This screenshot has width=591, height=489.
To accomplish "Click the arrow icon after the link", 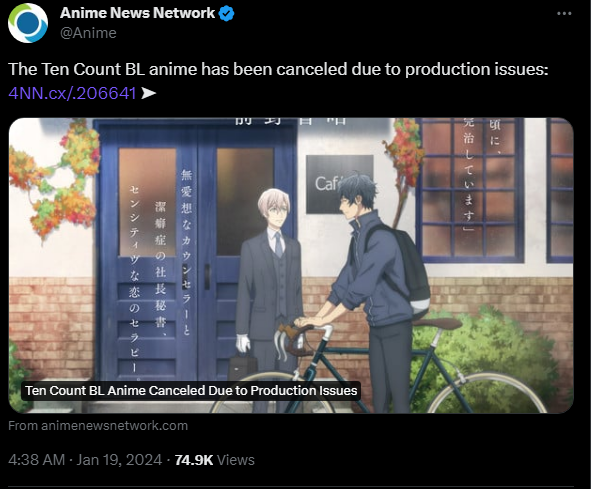I will 149,93.
